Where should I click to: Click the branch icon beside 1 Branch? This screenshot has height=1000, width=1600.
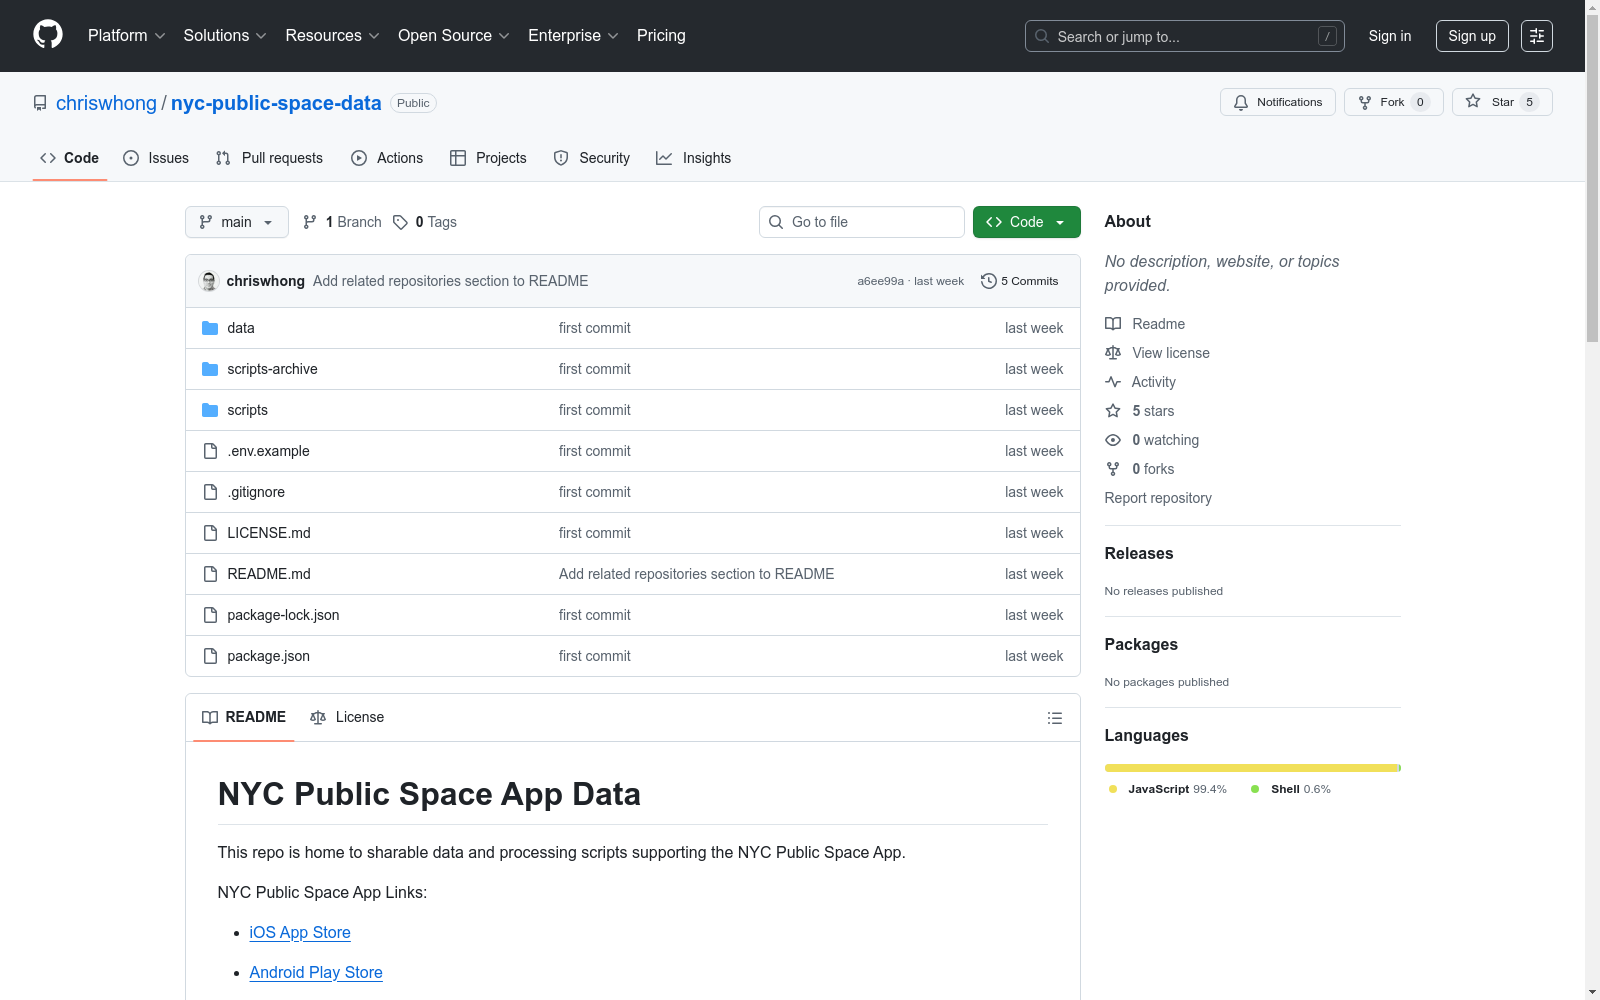pyautogui.click(x=310, y=222)
